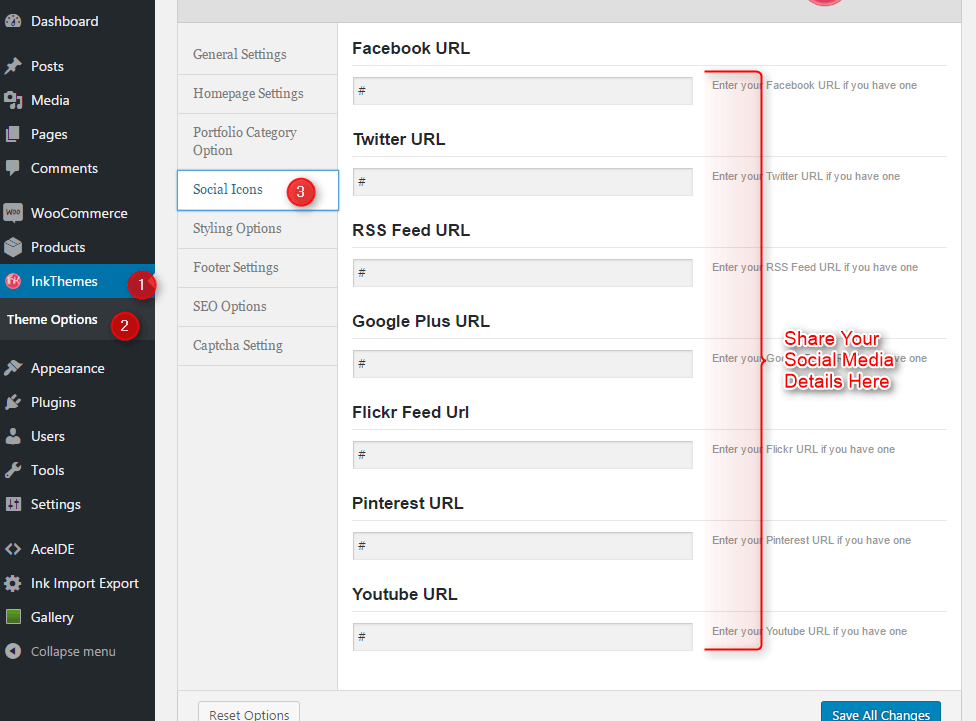Click the 'Pinterest URL' heading text
The image size is (976, 721).
[408, 503]
